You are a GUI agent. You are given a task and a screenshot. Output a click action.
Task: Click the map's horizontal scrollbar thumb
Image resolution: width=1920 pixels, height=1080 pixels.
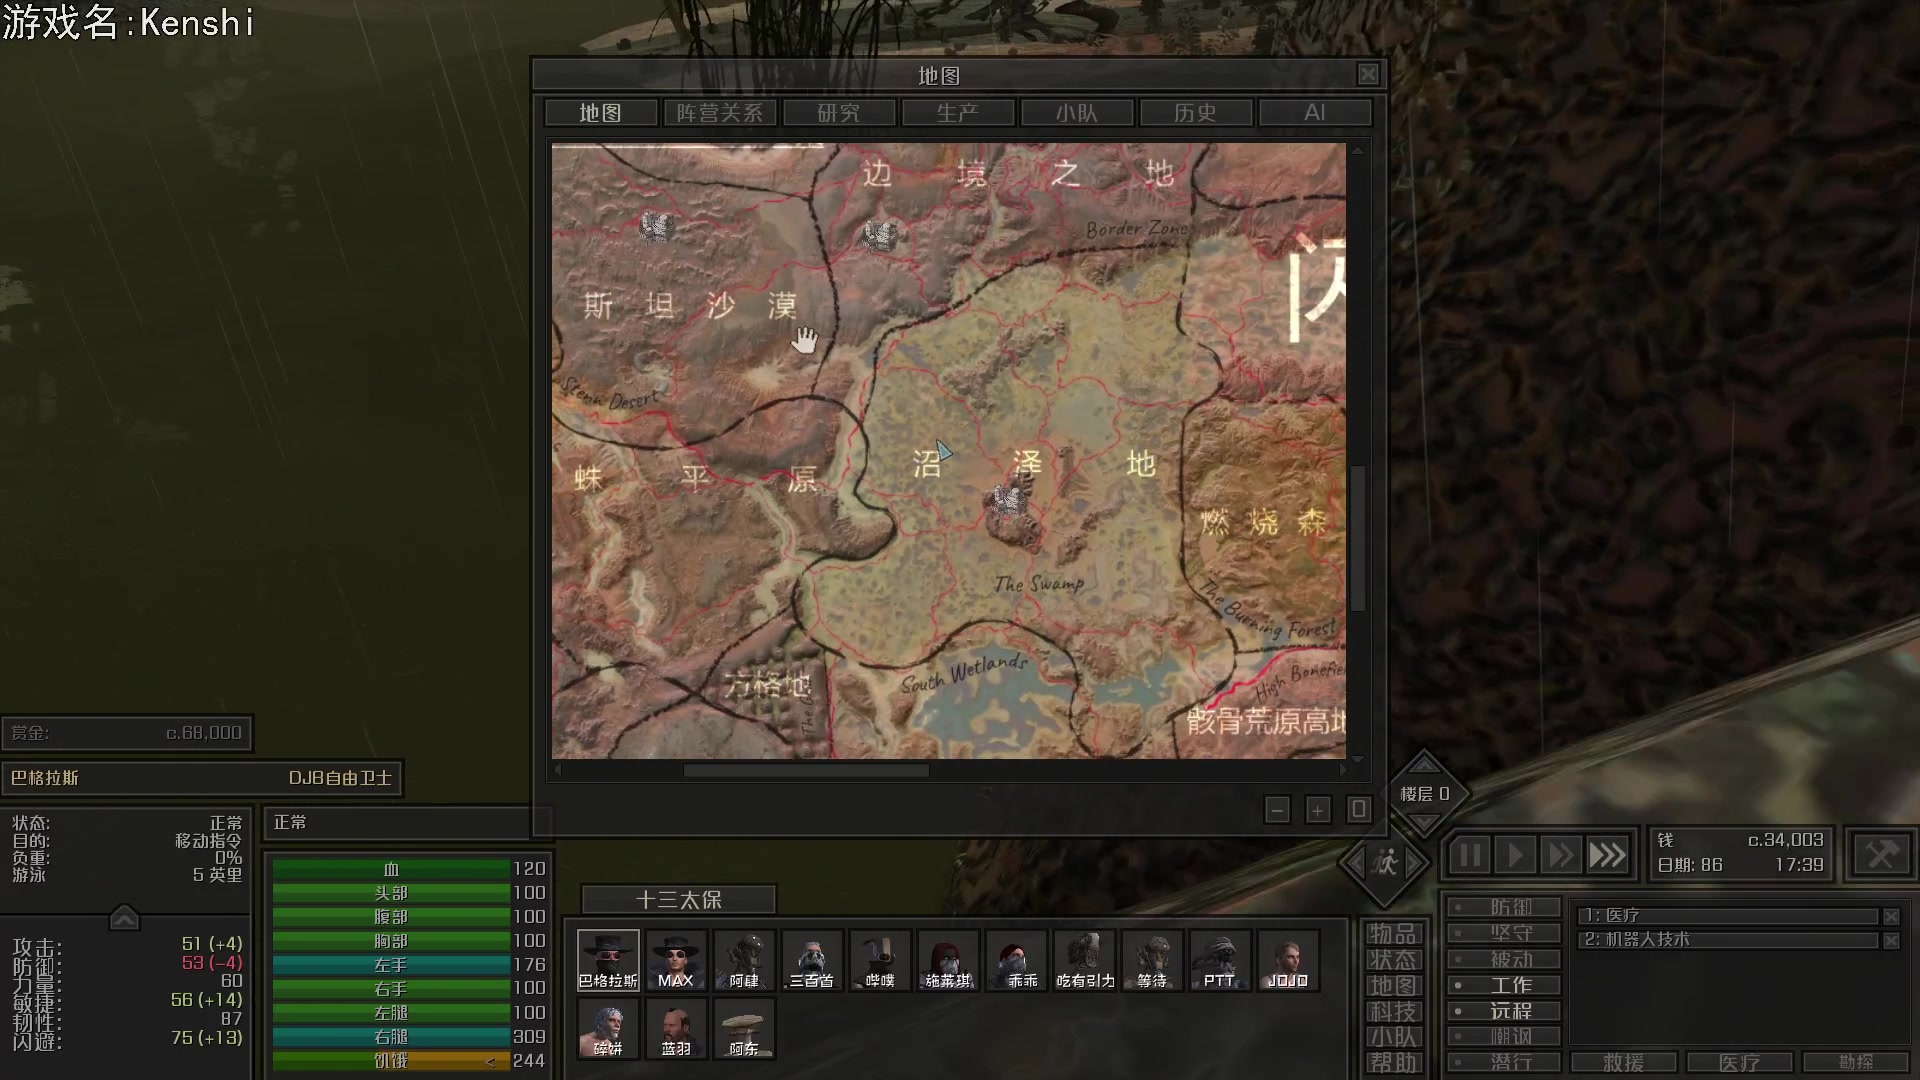pyautogui.click(x=806, y=770)
